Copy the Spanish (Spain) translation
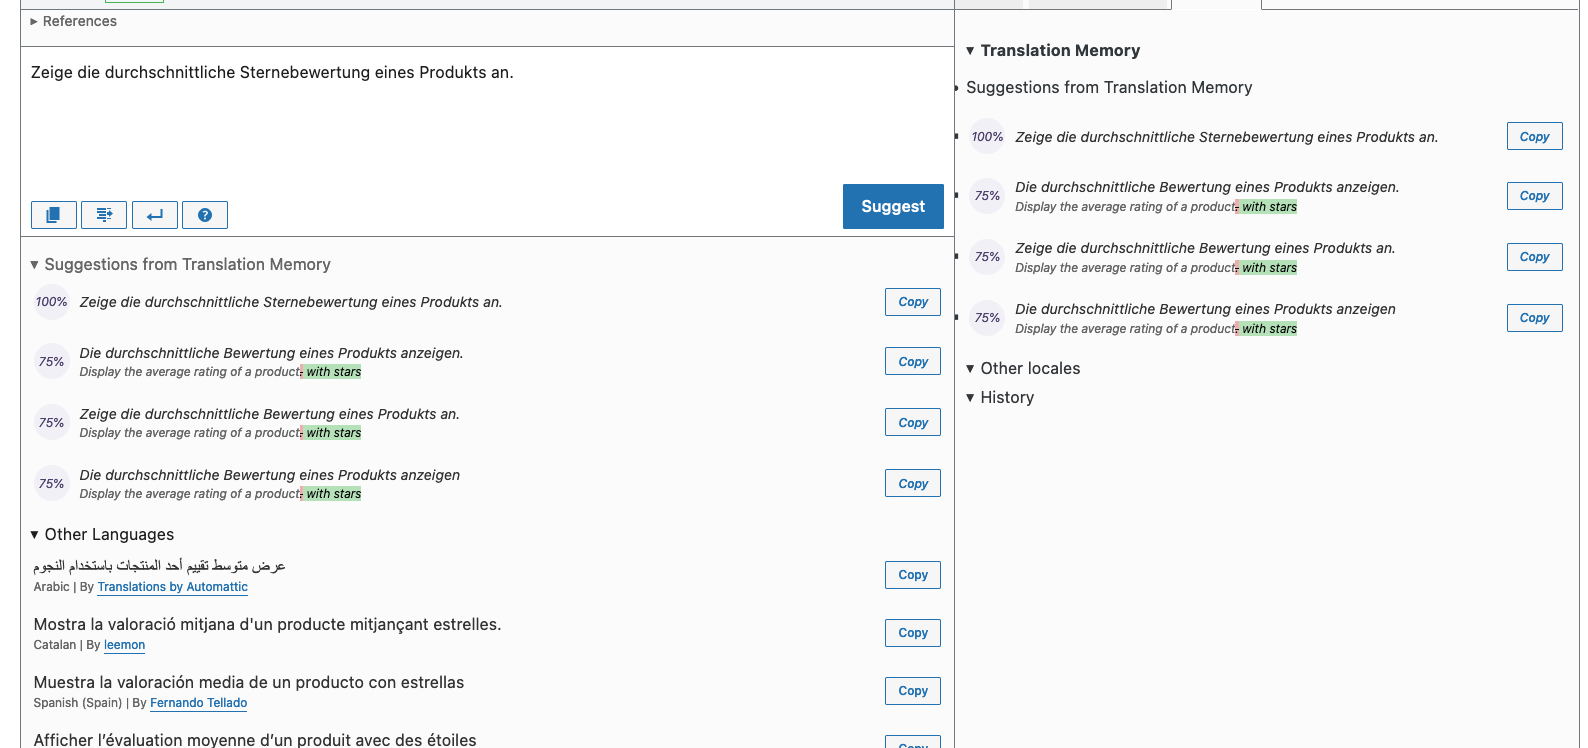 [x=913, y=691]
